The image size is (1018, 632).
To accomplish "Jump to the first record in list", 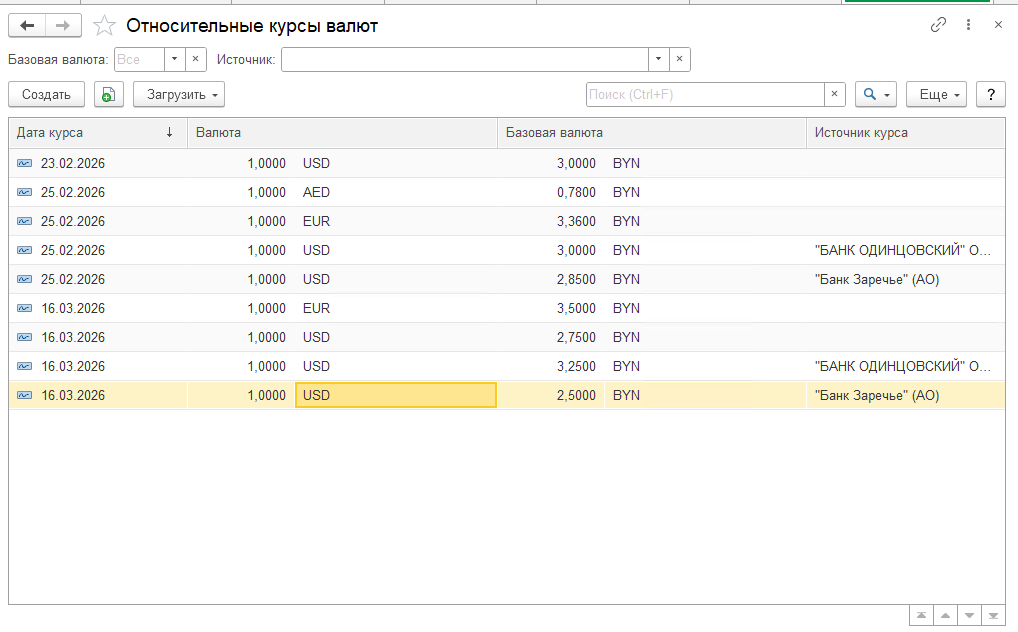I will tap(921, 615).
